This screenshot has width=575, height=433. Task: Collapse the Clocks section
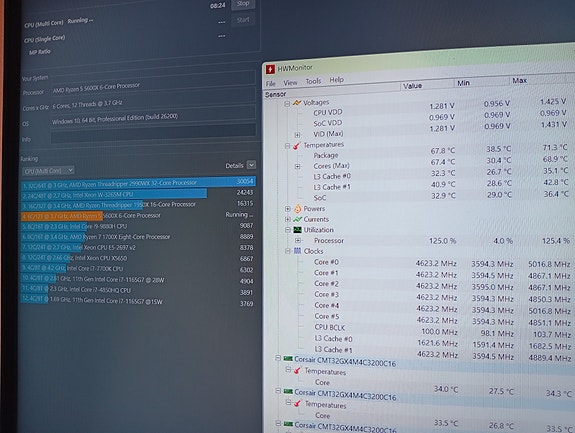(x=288, y=251)
